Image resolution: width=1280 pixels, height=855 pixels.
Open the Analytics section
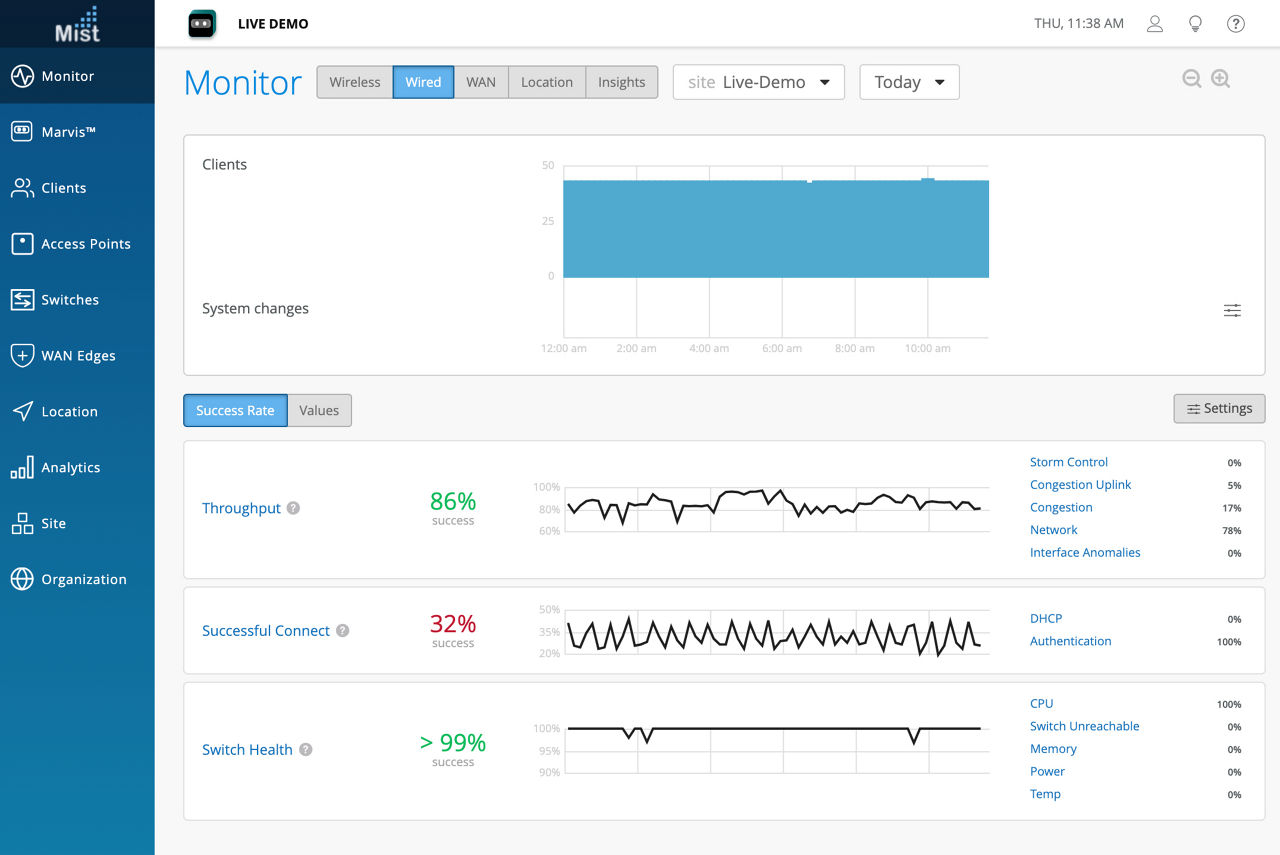pyautogui.click(x=73, y=467)
